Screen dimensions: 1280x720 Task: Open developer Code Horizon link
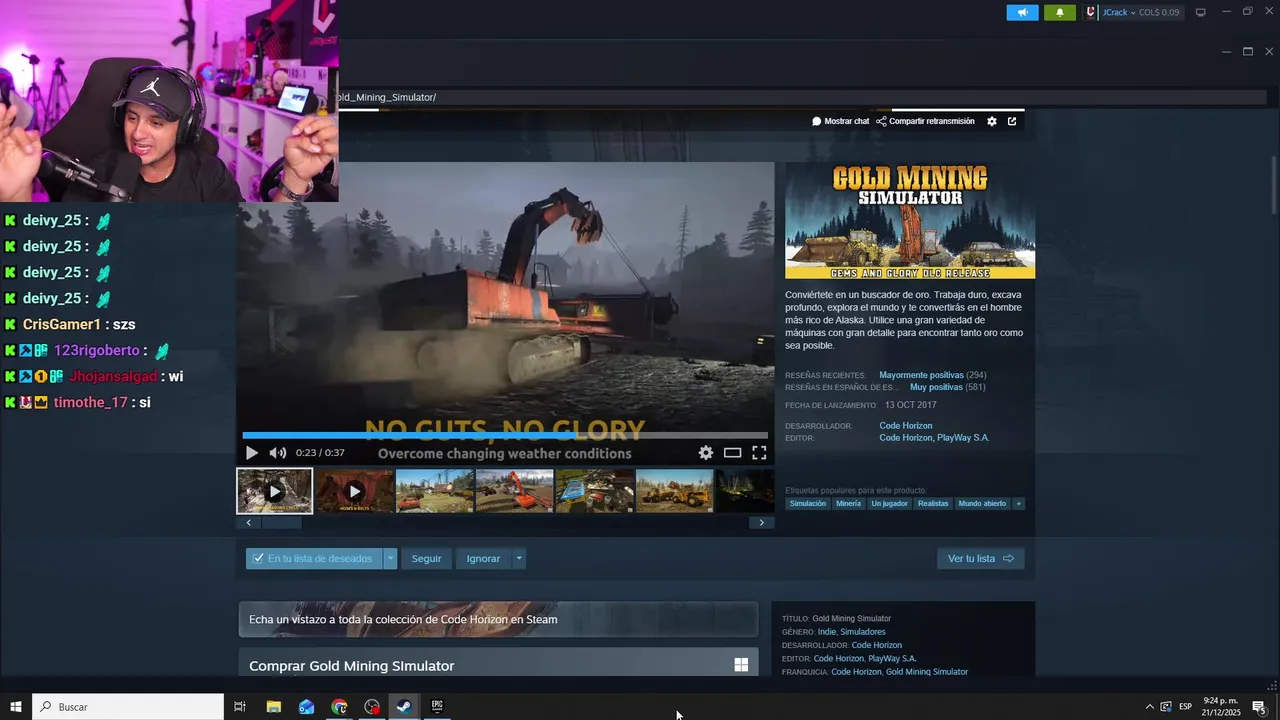pos(906,426)
